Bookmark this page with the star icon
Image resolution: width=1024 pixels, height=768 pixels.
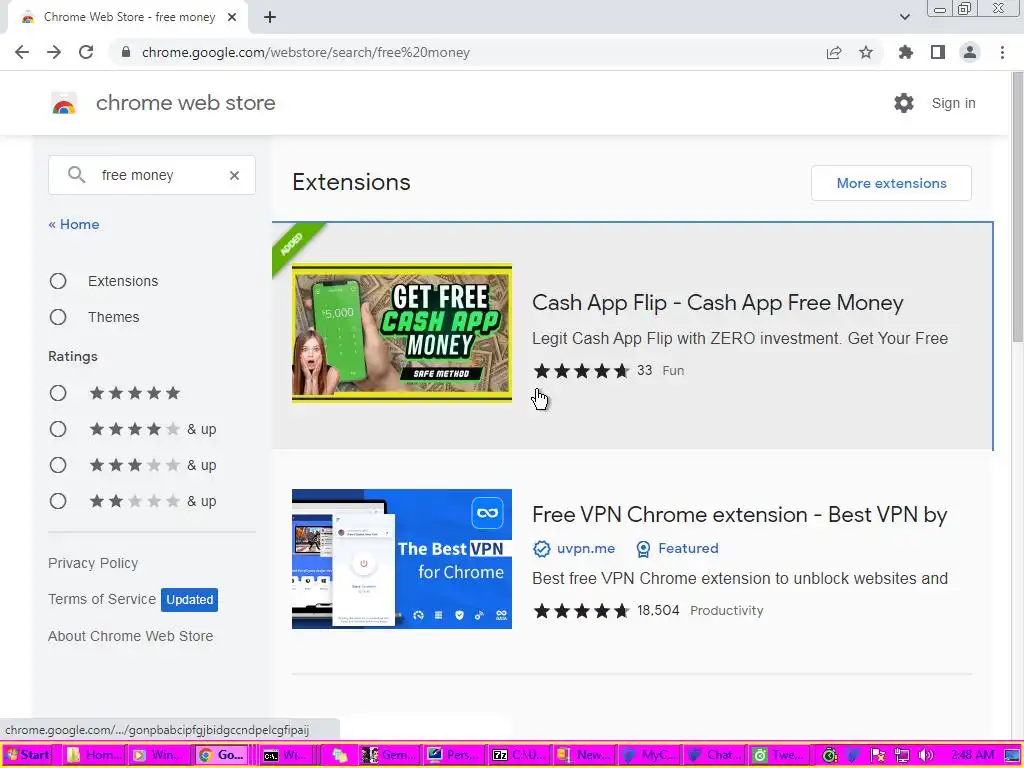click(866, 52)
